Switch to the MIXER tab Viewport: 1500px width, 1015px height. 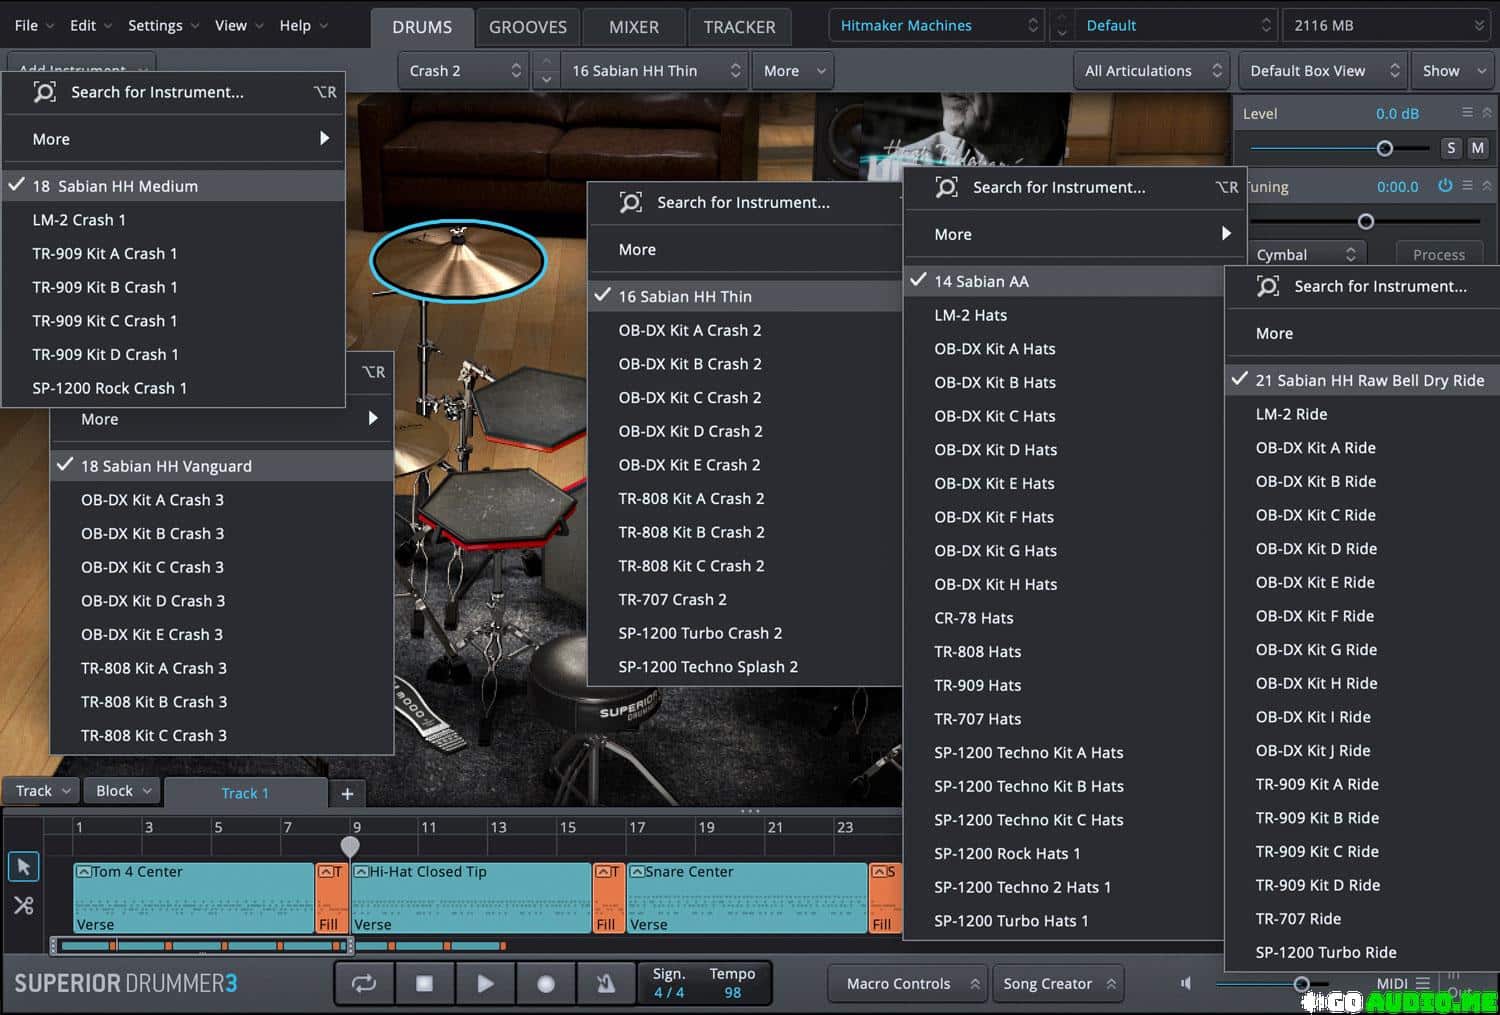[x=634, y=27]
